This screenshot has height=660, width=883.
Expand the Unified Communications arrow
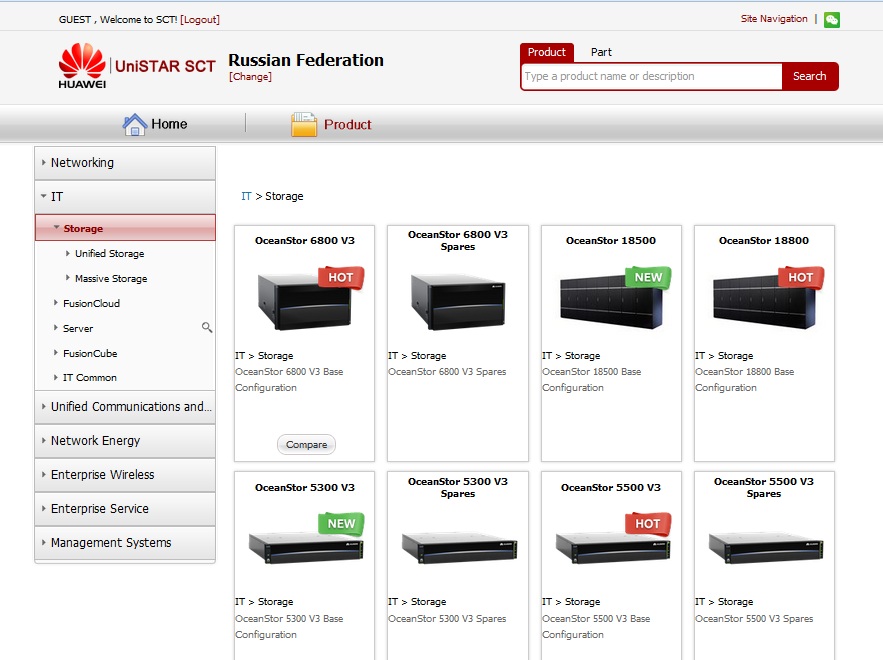pyautogui.click(x=43, y=407)
